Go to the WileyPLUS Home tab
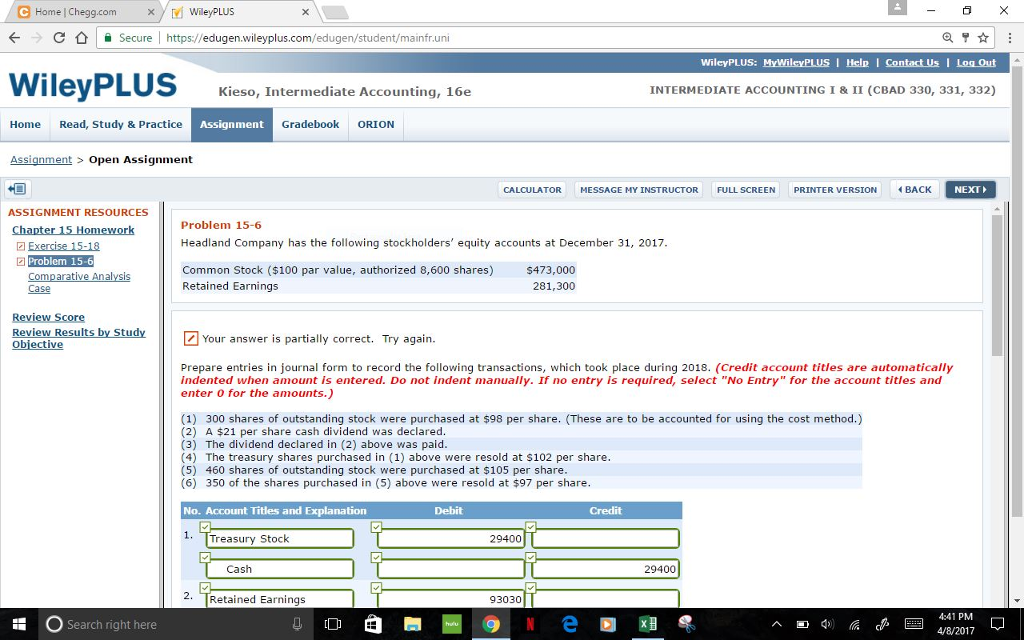 pos(25,124)
